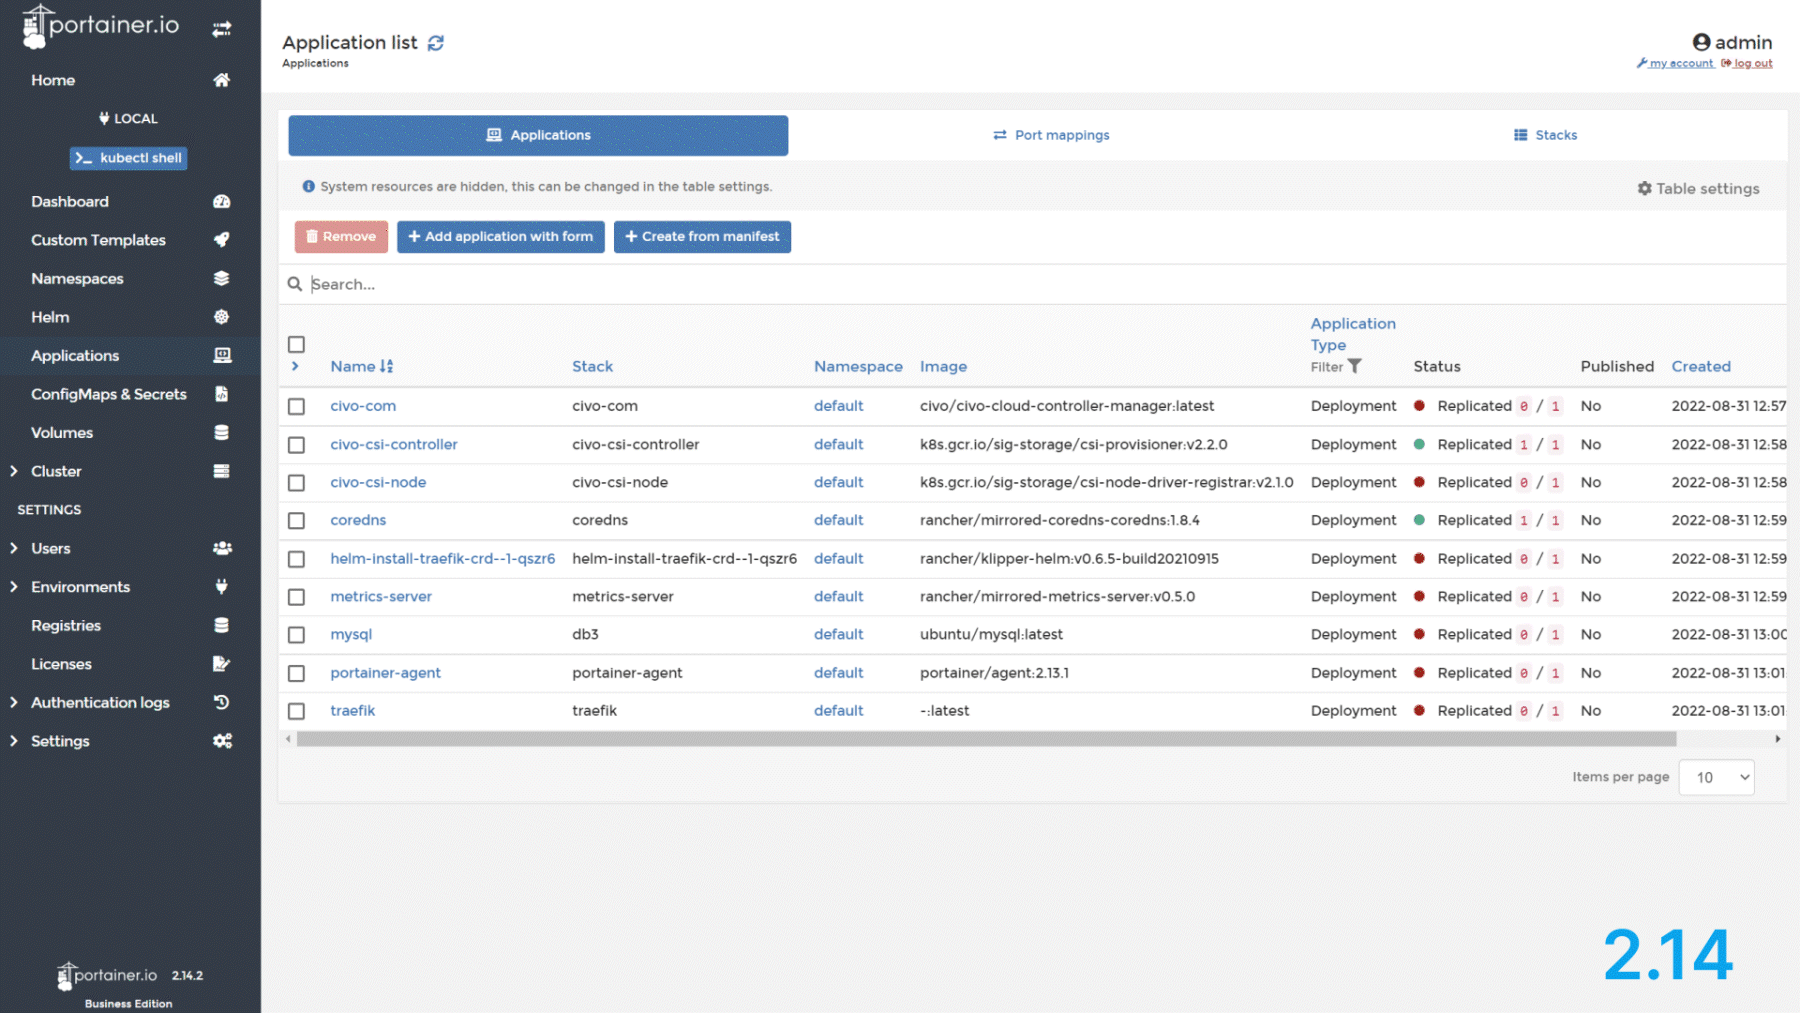Click the portainer.io logo at top

tap(101, 26)
